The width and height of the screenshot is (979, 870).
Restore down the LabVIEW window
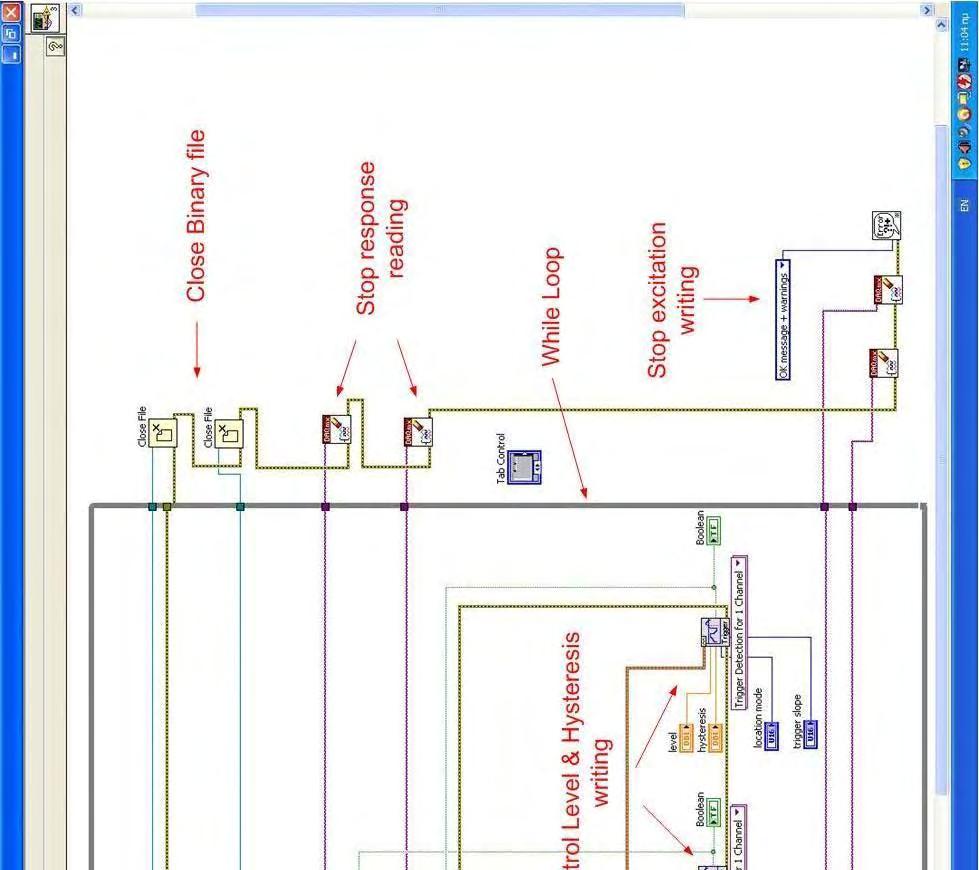click(x=12, y=33)
